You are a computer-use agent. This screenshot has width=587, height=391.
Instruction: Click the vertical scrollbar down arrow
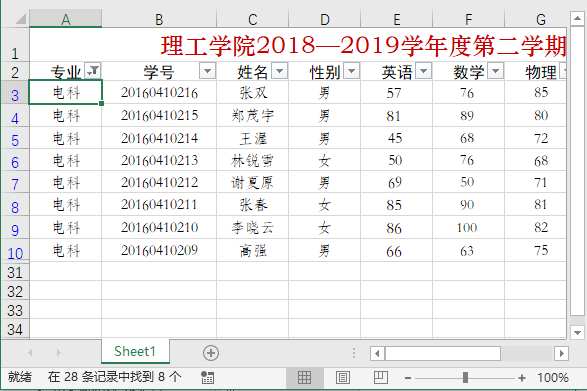pos(577,332)
